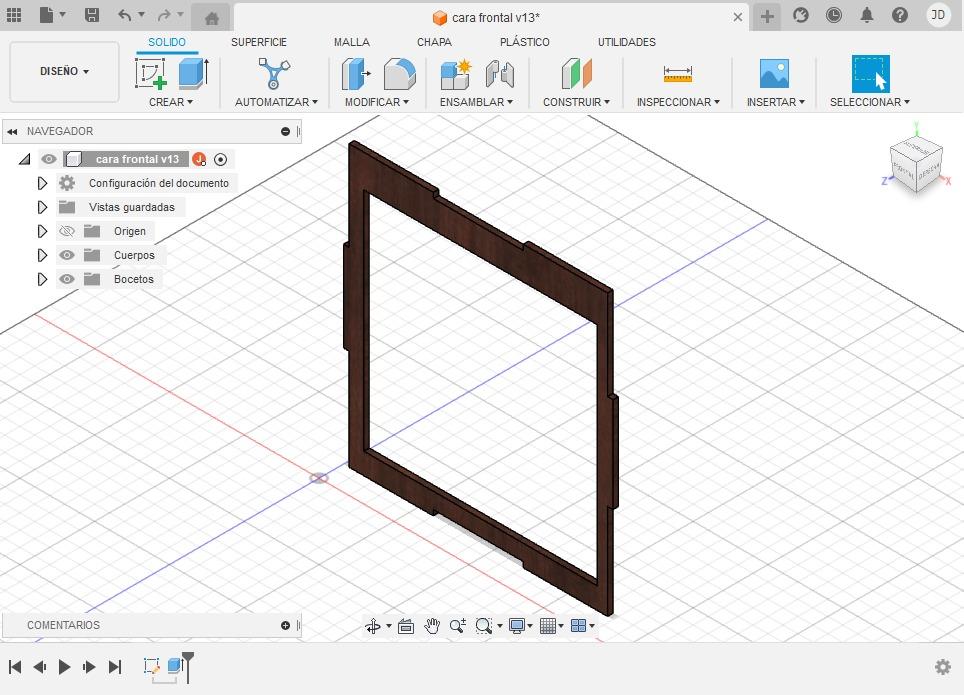Open the ENSAMBLAR dropdown menu

tap(476, 102)
